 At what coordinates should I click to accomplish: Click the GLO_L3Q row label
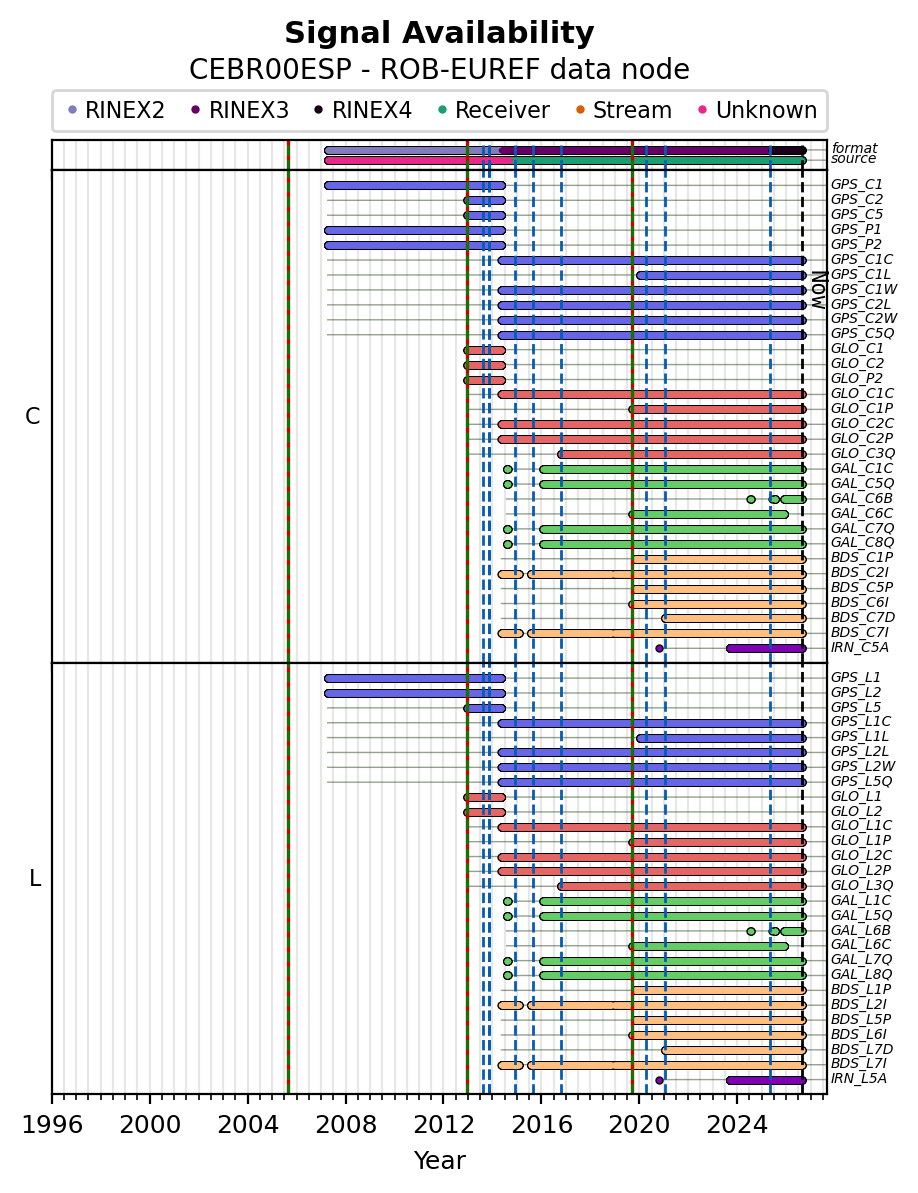click(862, 885)
